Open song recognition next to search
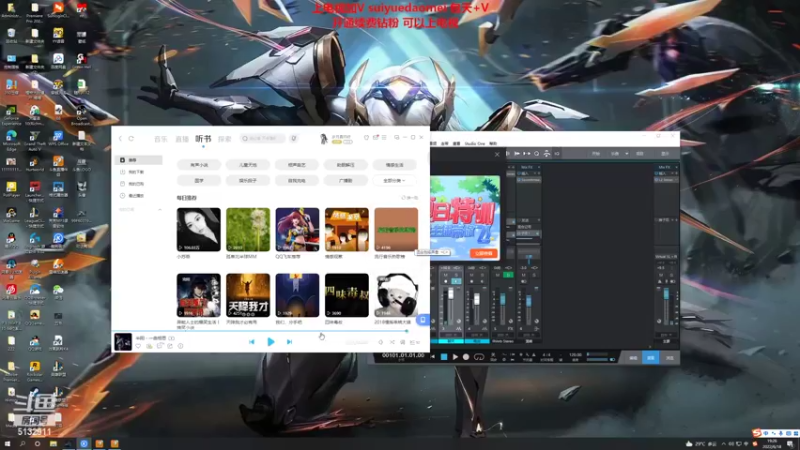This screenshot has height=450, width=800. point(294,138)
